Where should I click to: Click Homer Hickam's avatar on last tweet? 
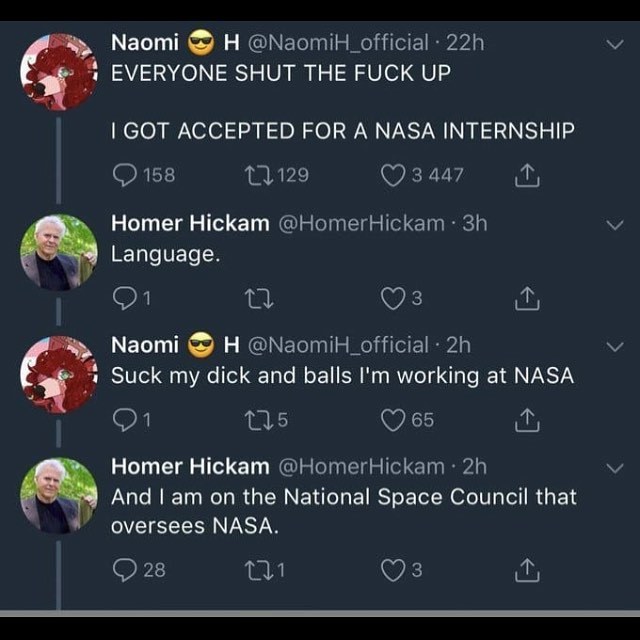tap(59, 495)
